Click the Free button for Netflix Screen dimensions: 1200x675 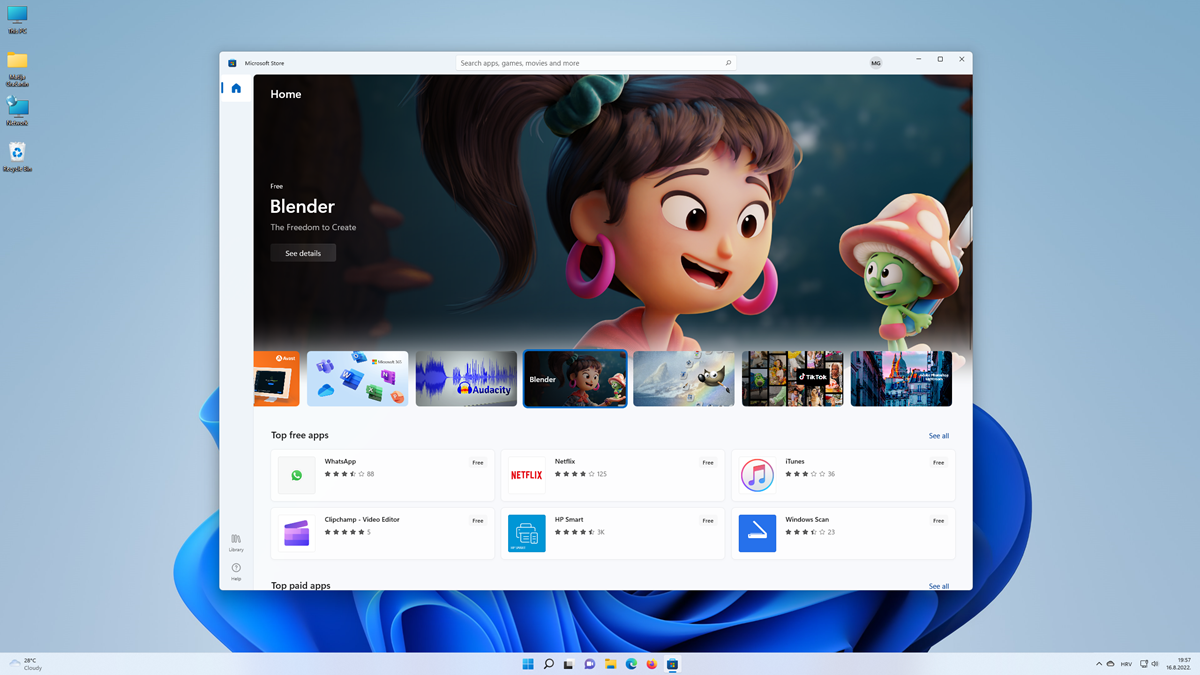click(x=708, y=463)
